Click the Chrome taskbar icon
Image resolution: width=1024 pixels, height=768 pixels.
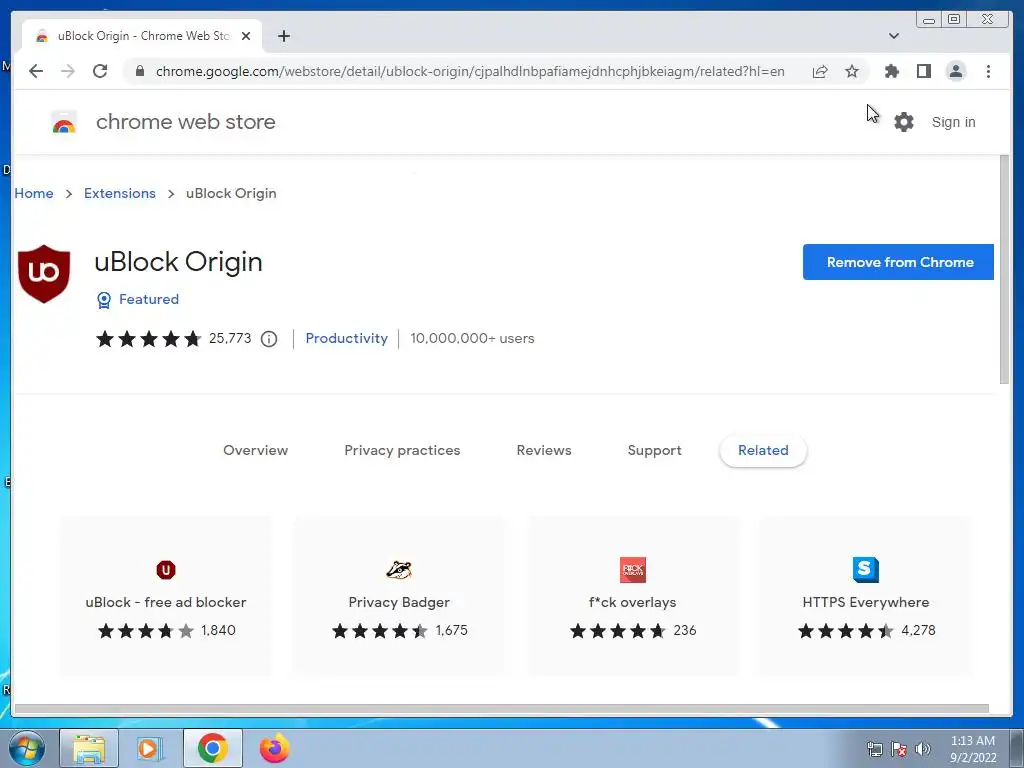pyautogui.click(x=213, y=748)
